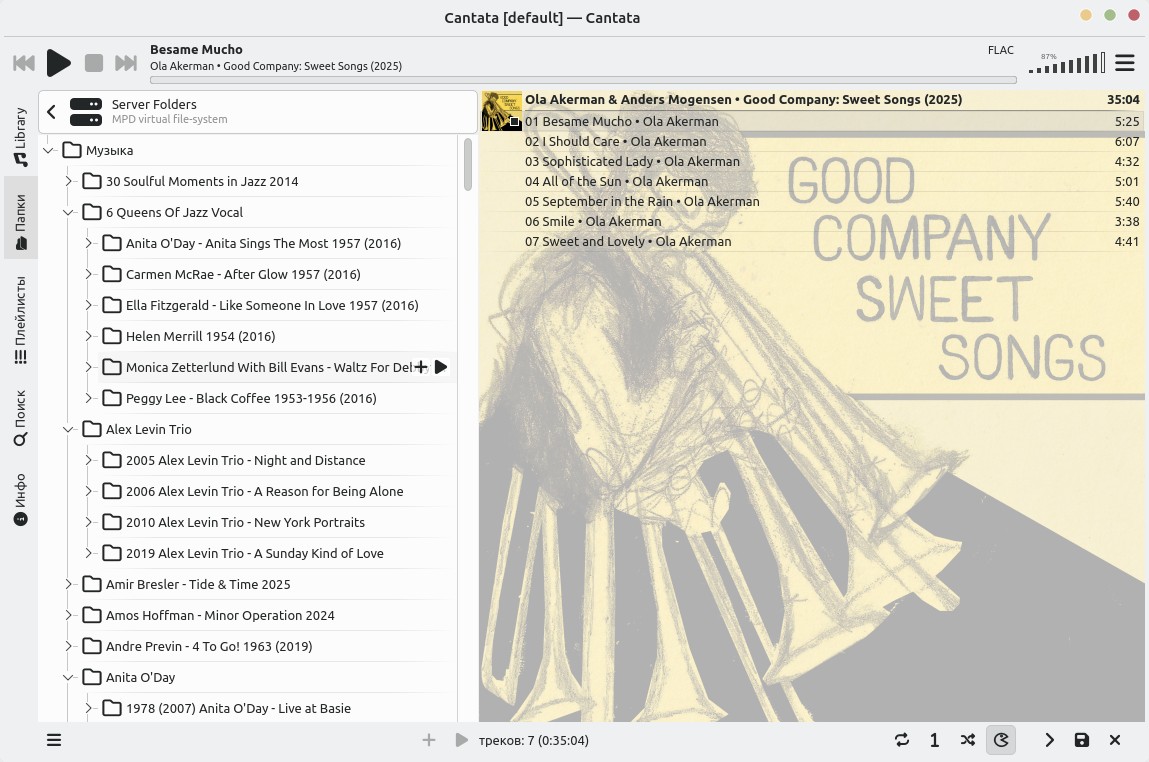
Task: Seek within the Besame Mucho progress bar
Action: pos(583,80)
